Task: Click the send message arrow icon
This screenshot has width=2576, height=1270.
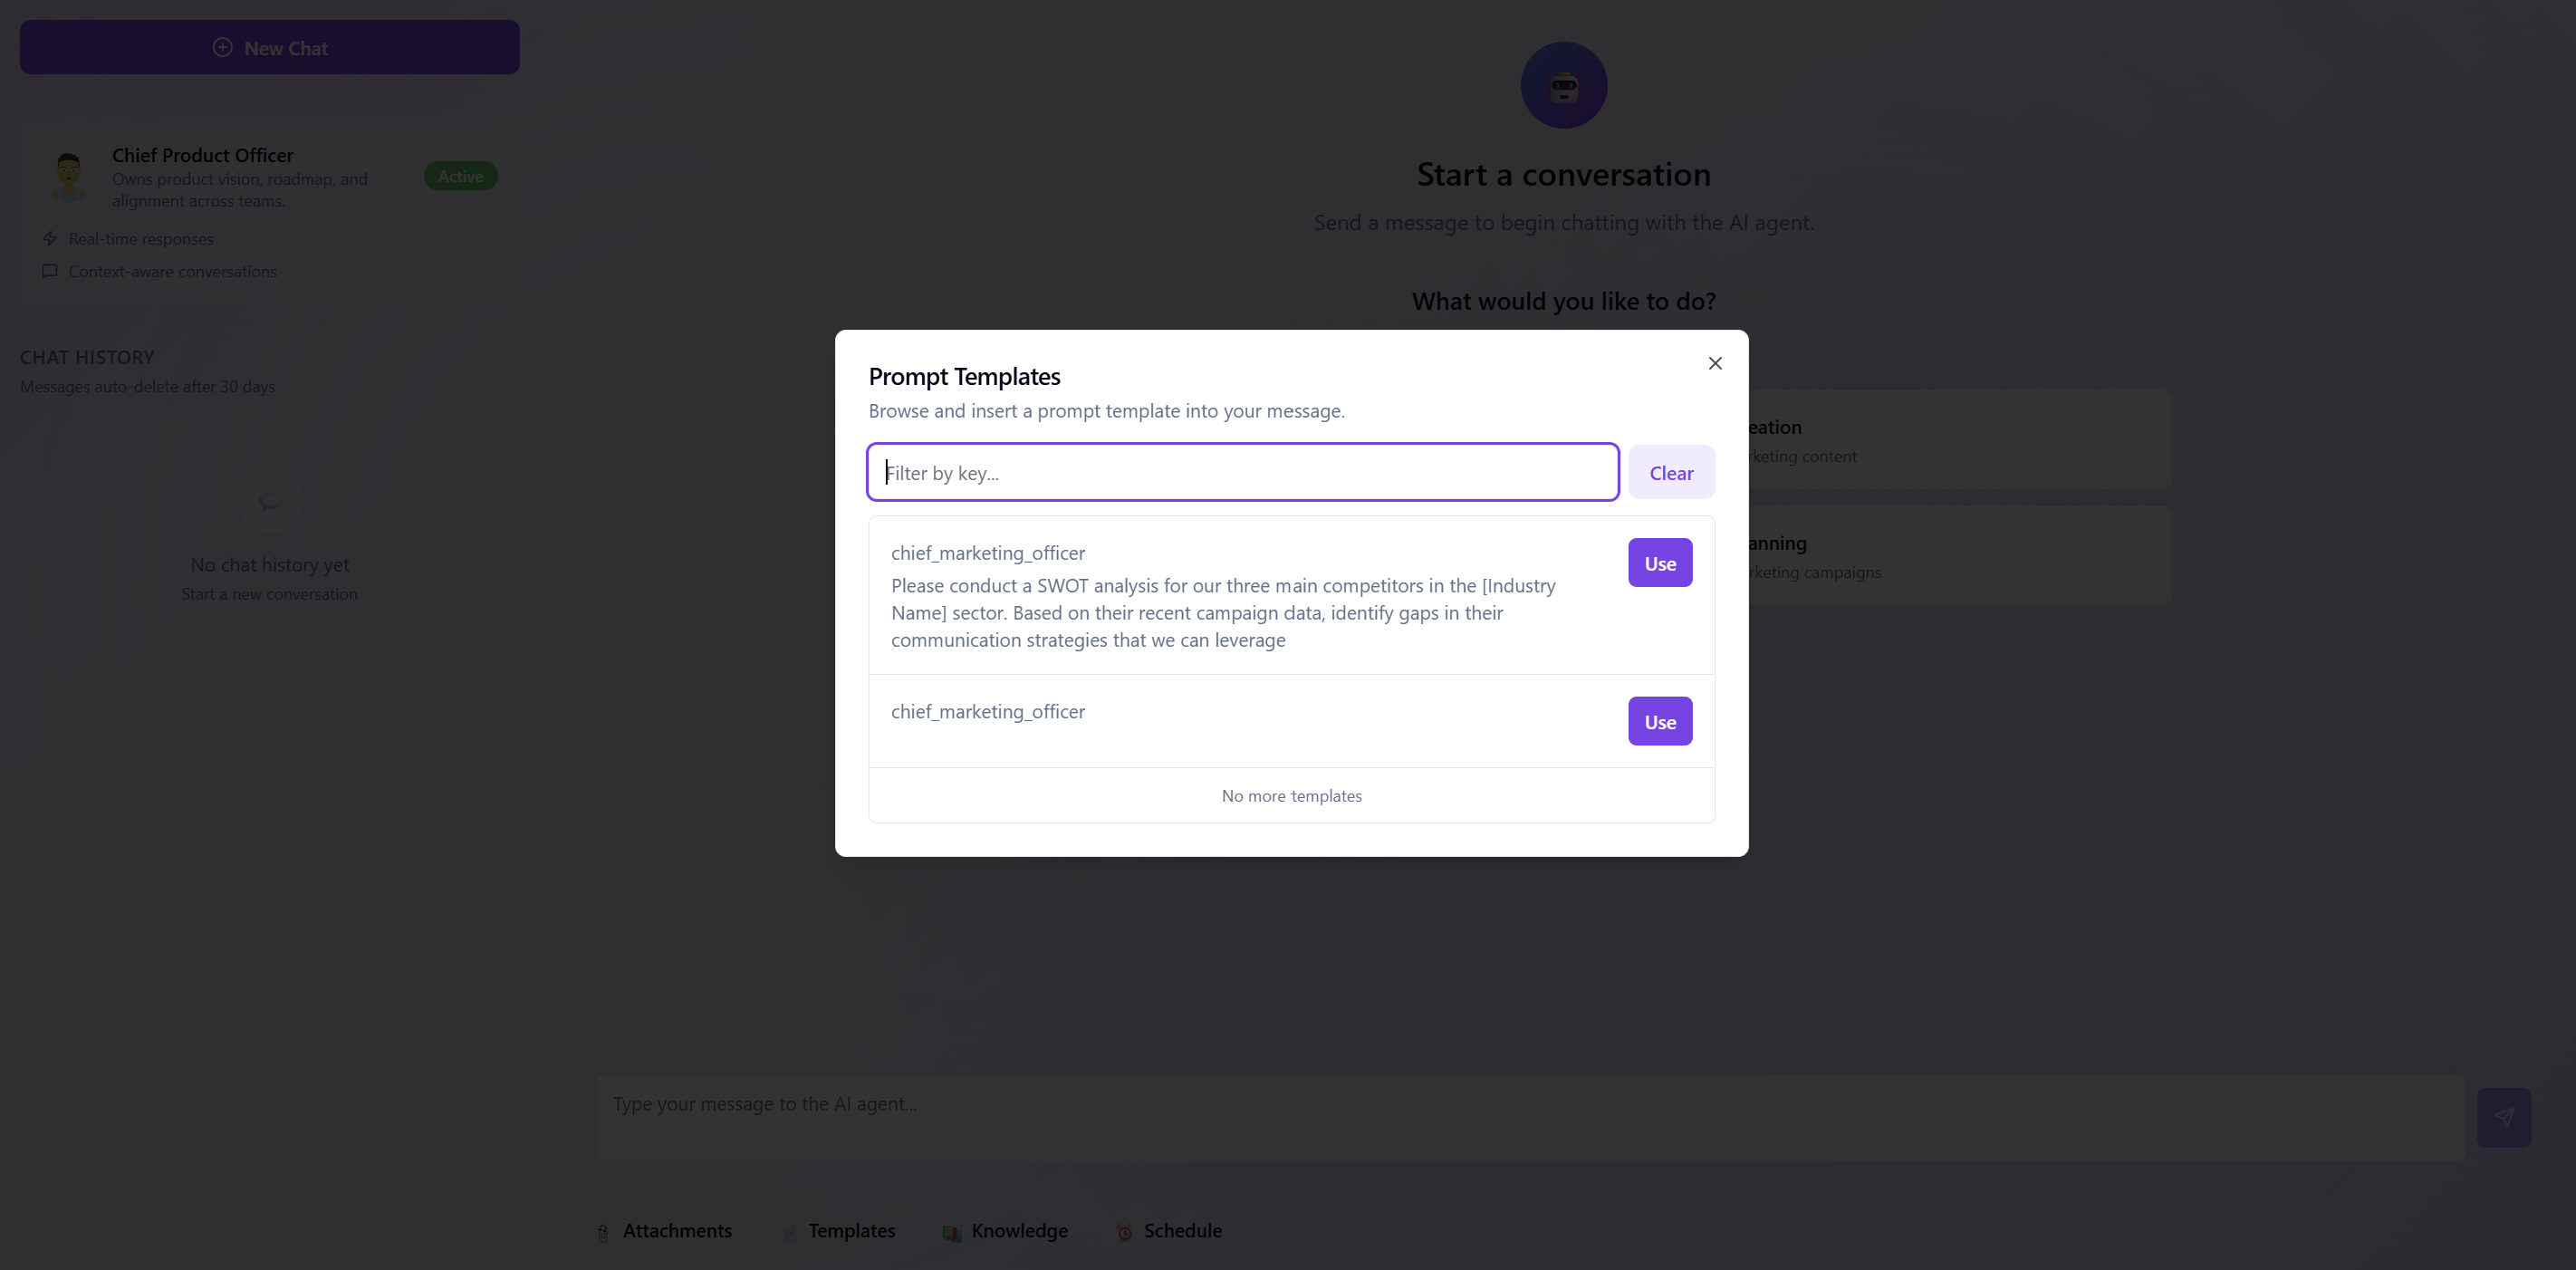Action: 2503,1117
